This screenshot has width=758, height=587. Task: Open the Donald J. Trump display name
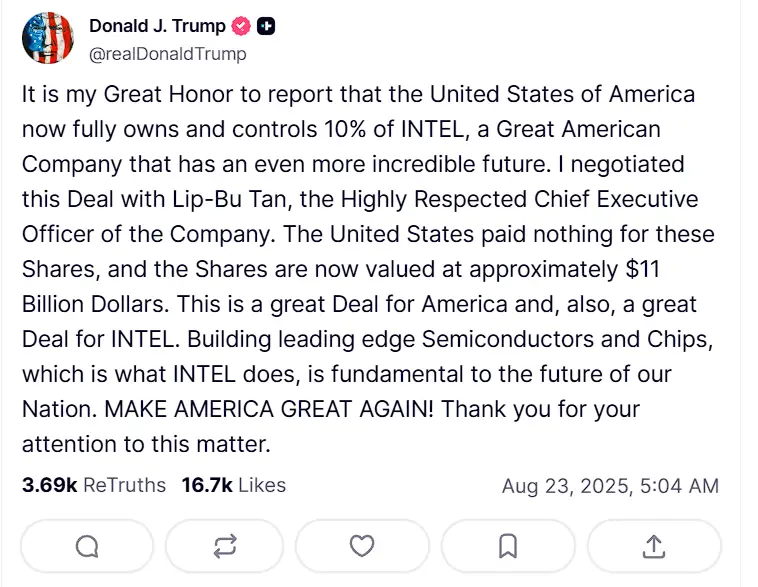pos(157,26)
